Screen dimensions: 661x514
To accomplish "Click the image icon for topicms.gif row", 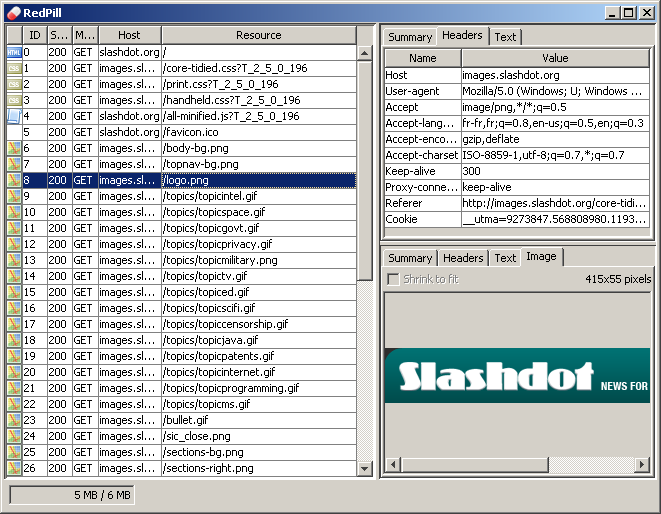I will point(14,405).
